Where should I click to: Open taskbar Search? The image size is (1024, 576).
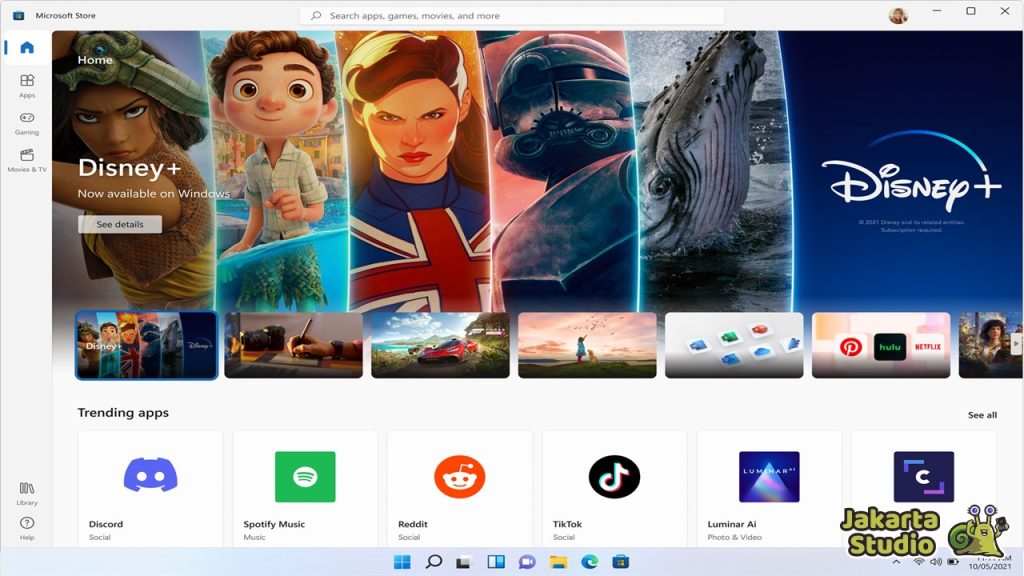pyautogui.click(x=434, y=562)
